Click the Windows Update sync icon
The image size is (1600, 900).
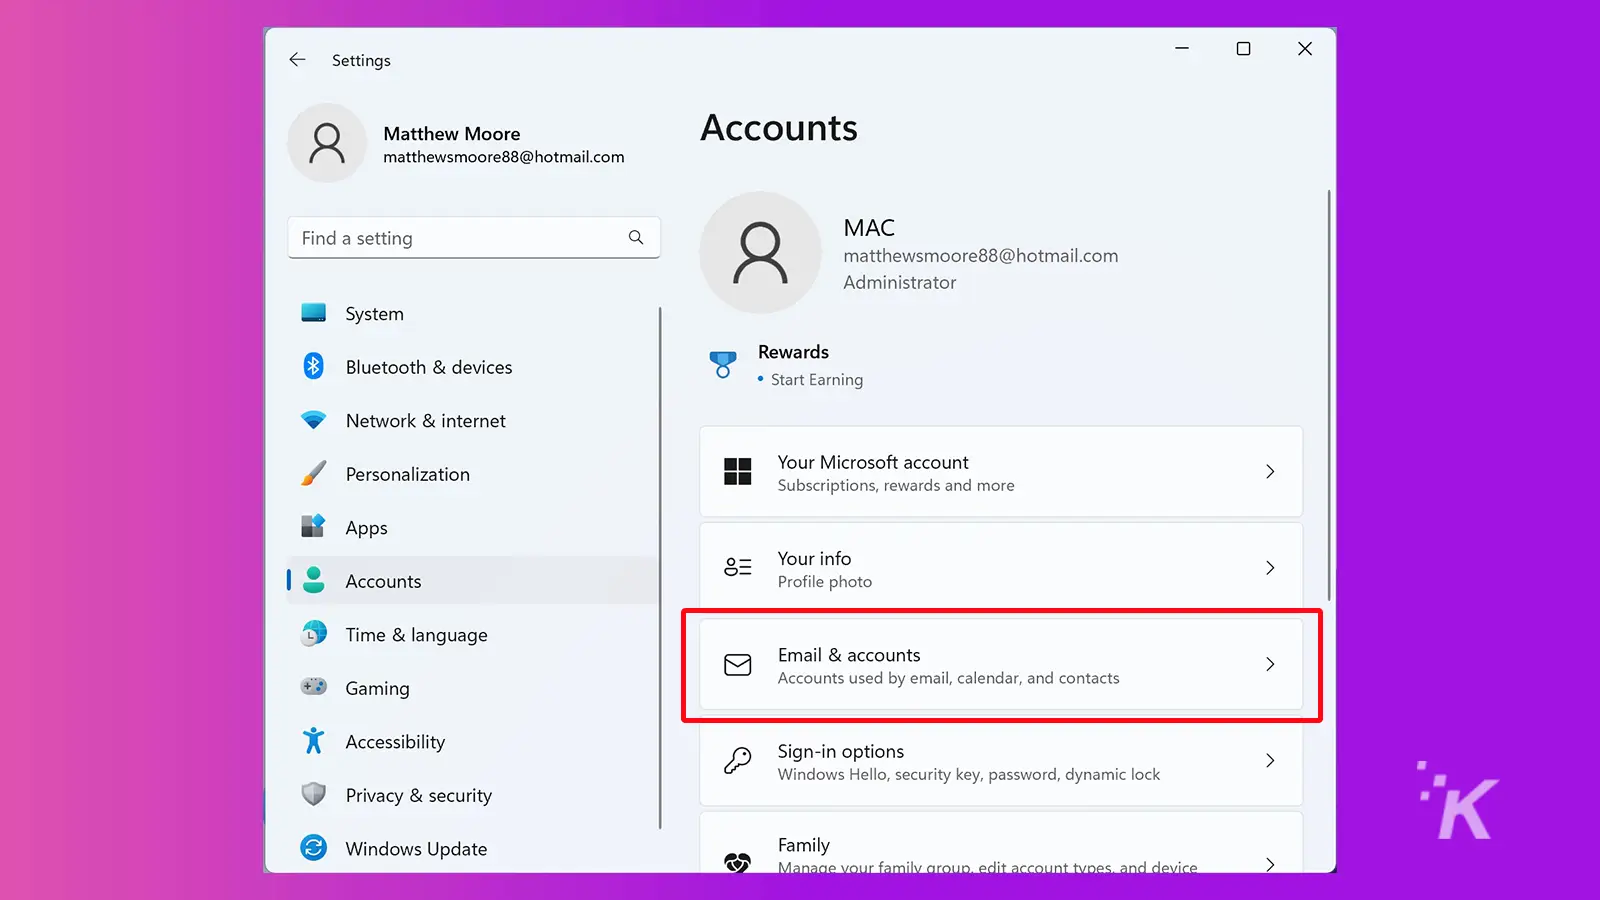[x=314, y=848]
